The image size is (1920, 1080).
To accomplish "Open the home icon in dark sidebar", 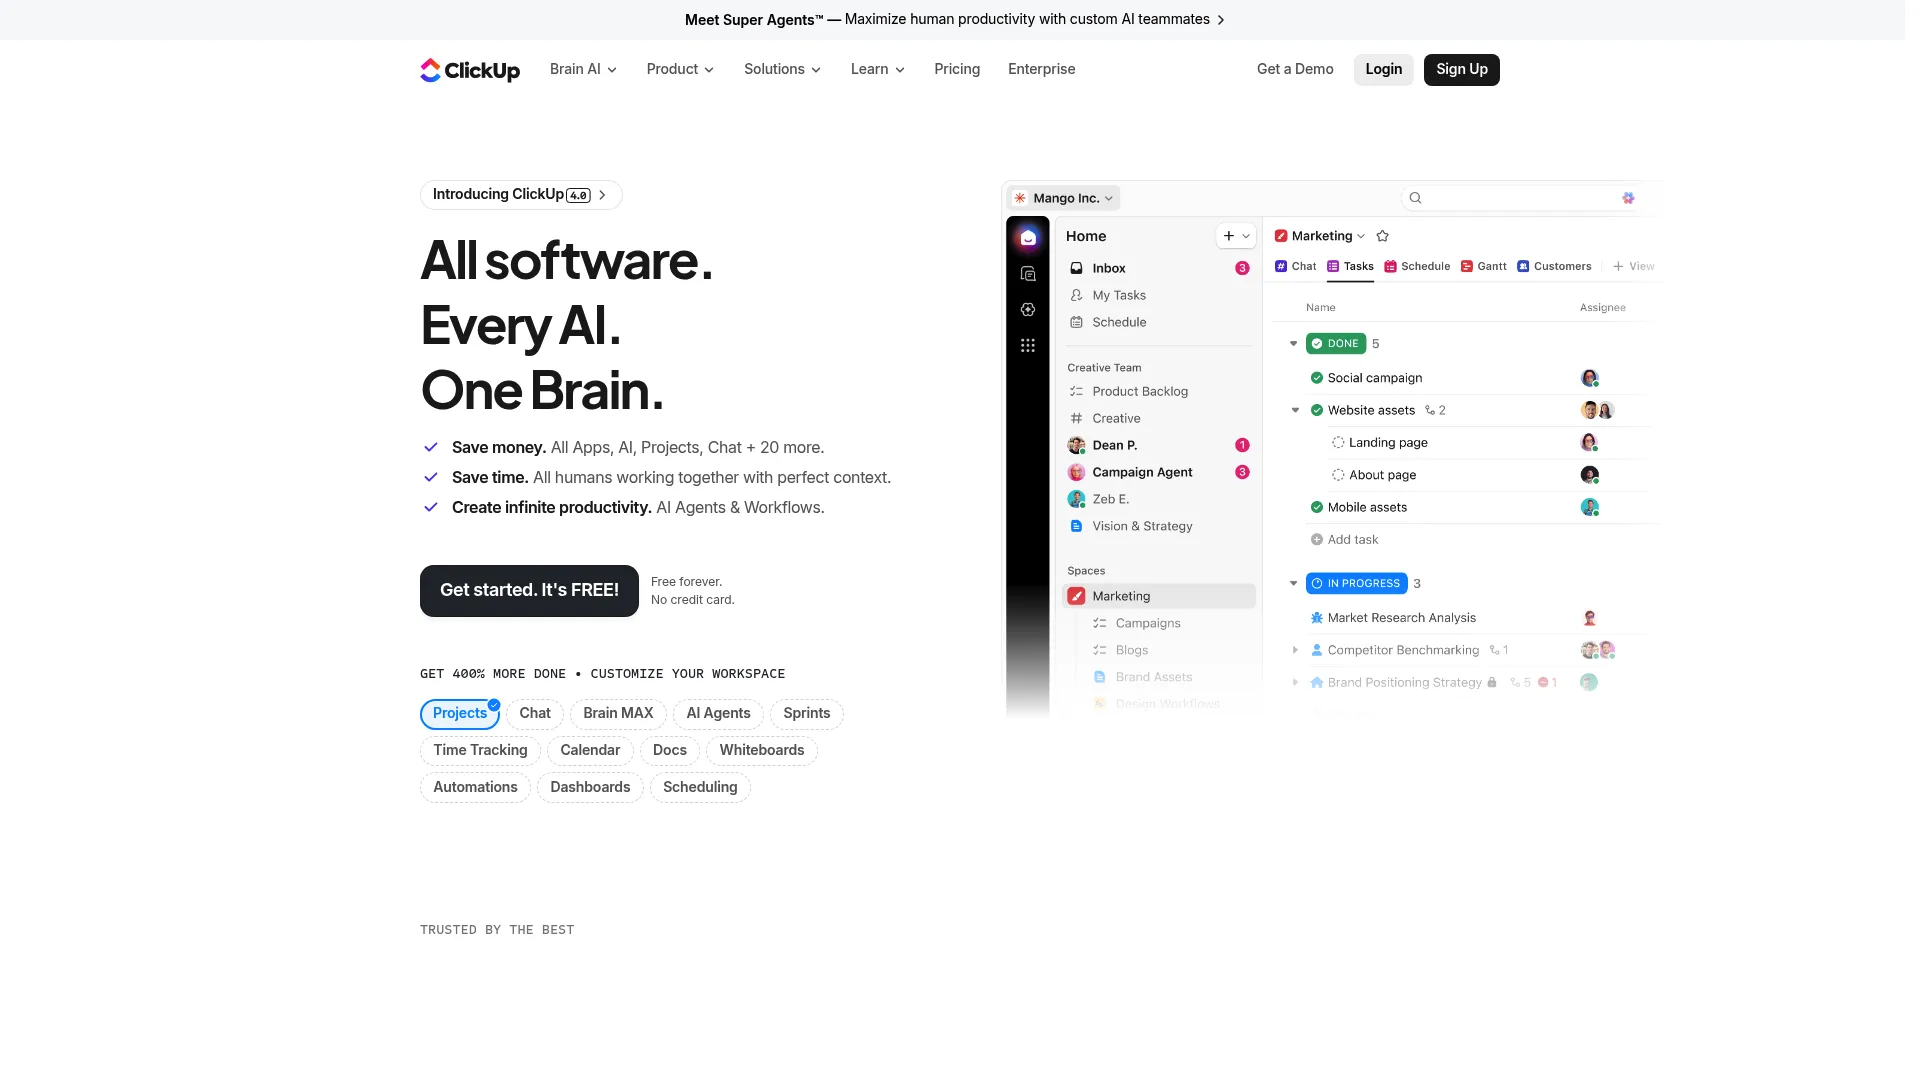I will pos(1028,238).
